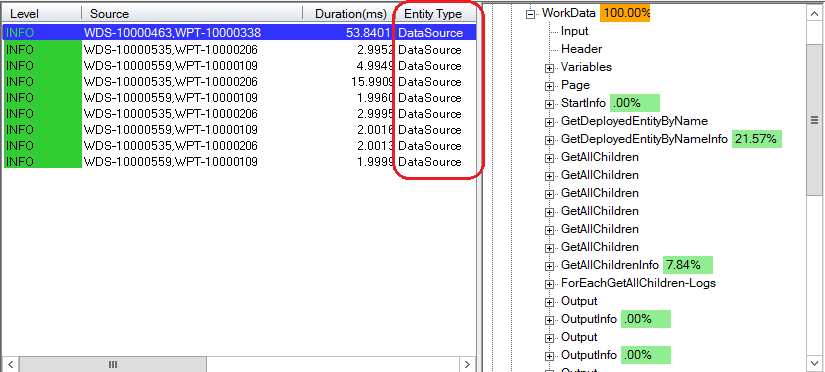This screenshot has height=372, width=825.
Task: Select the GetDeployedEntityByName tree item
Action: [x=635, y=121]
